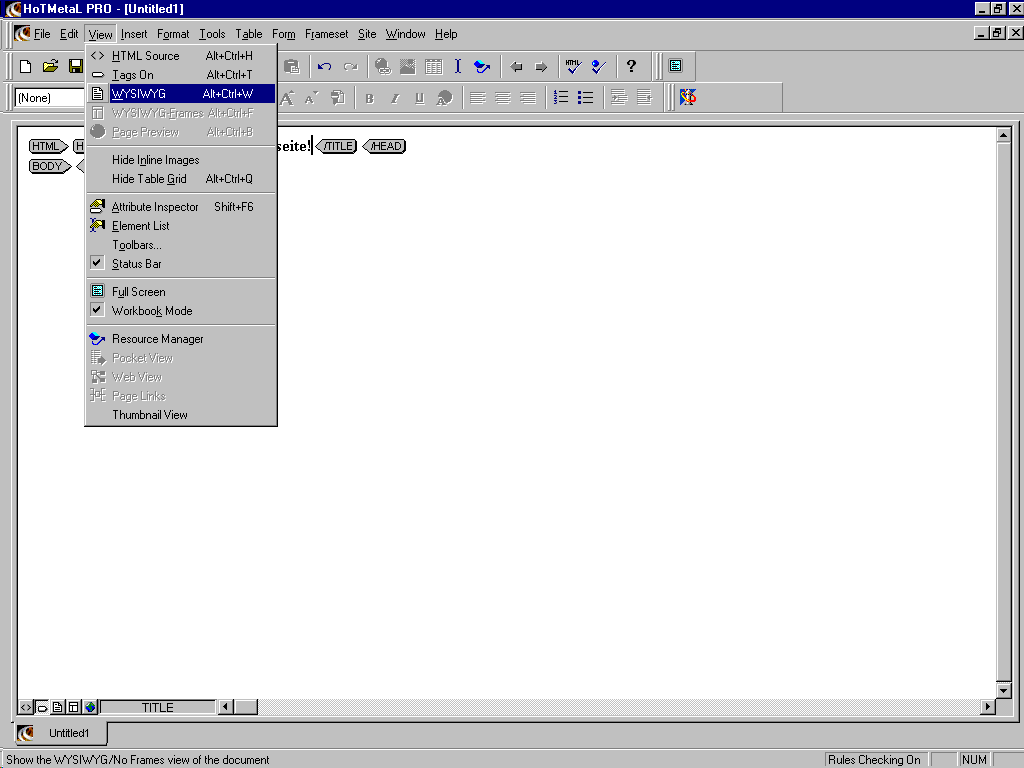Click the Resource Manager toolbar icon
The height and width of the screenshot is (768, 1024).
click(x=482, y=66)
